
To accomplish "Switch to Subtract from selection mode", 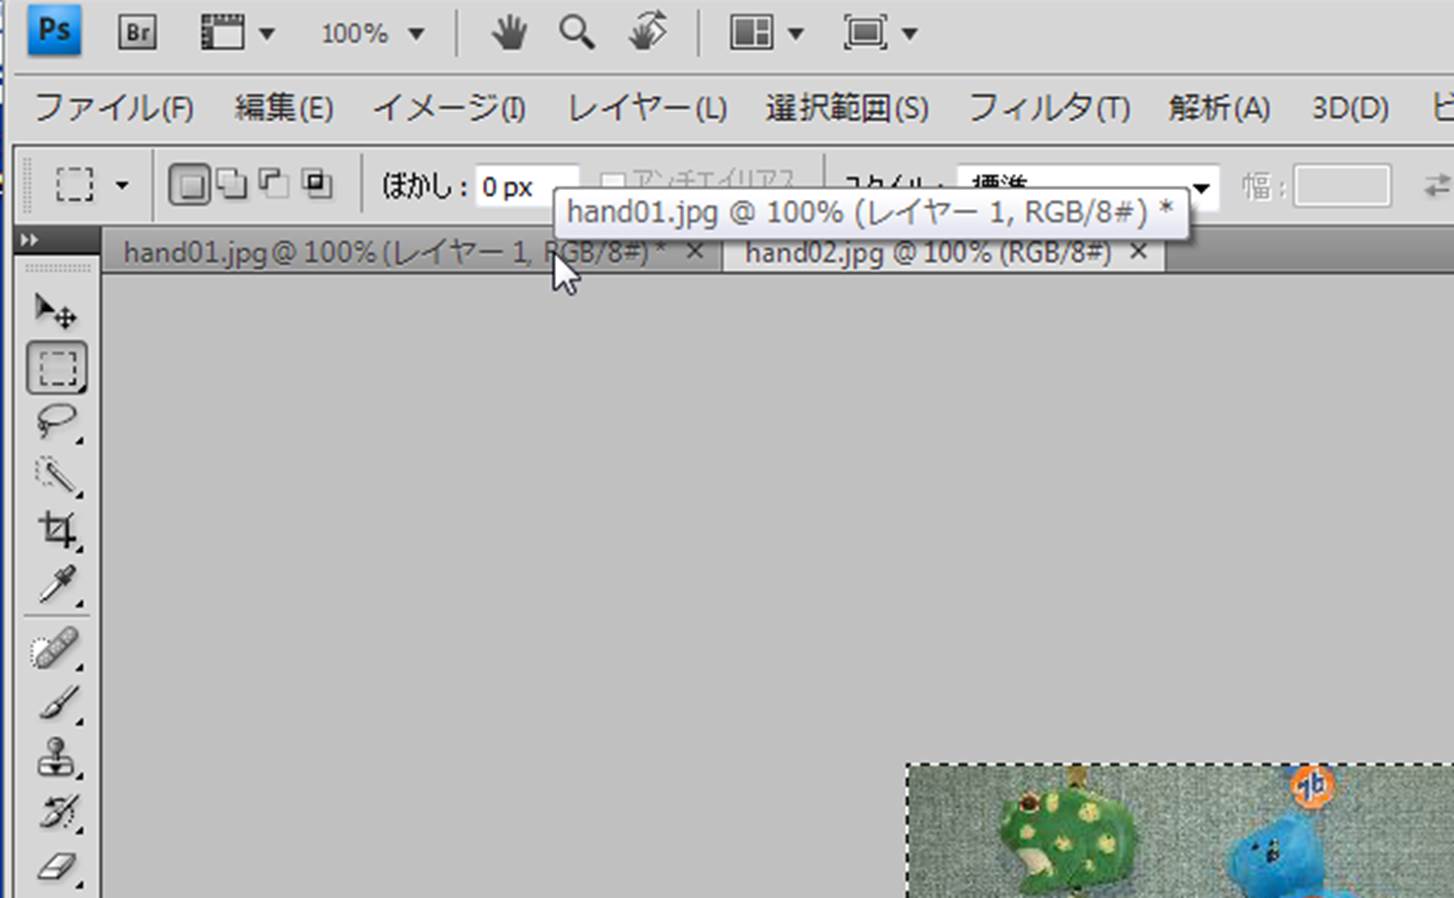I will [x=274, y=185].
